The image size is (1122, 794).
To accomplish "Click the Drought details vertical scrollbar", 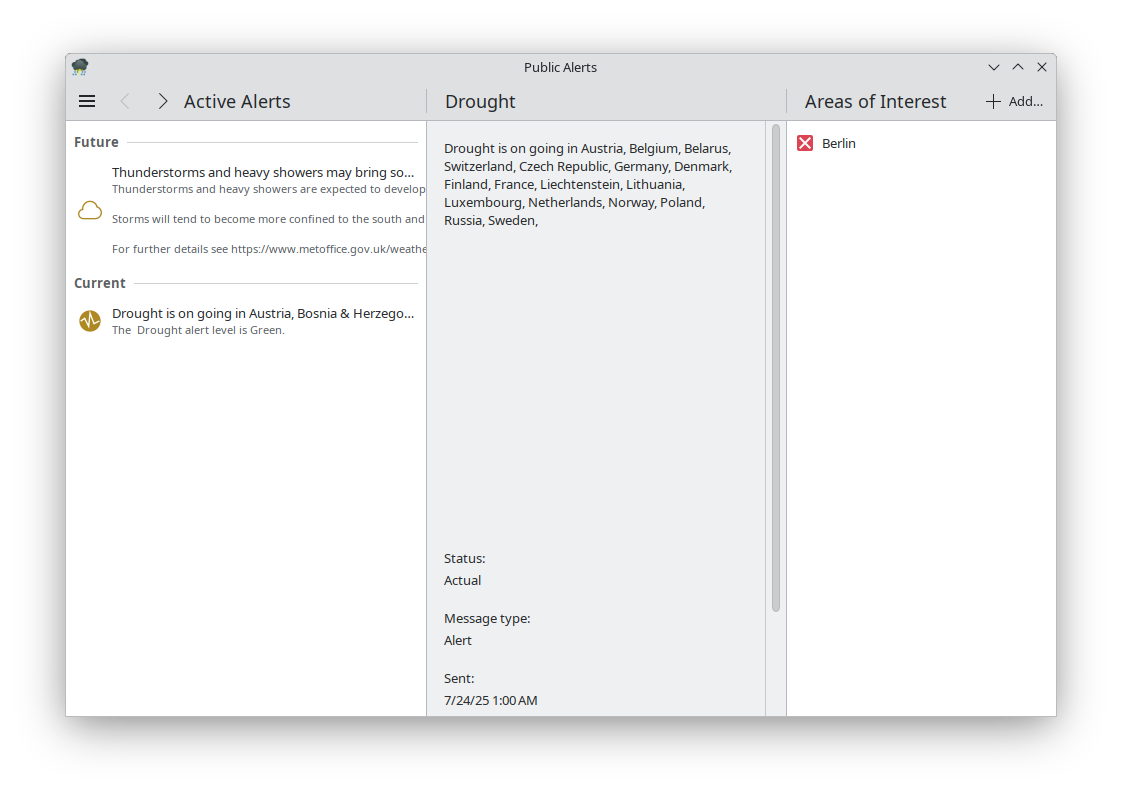I will pos(775,367).
